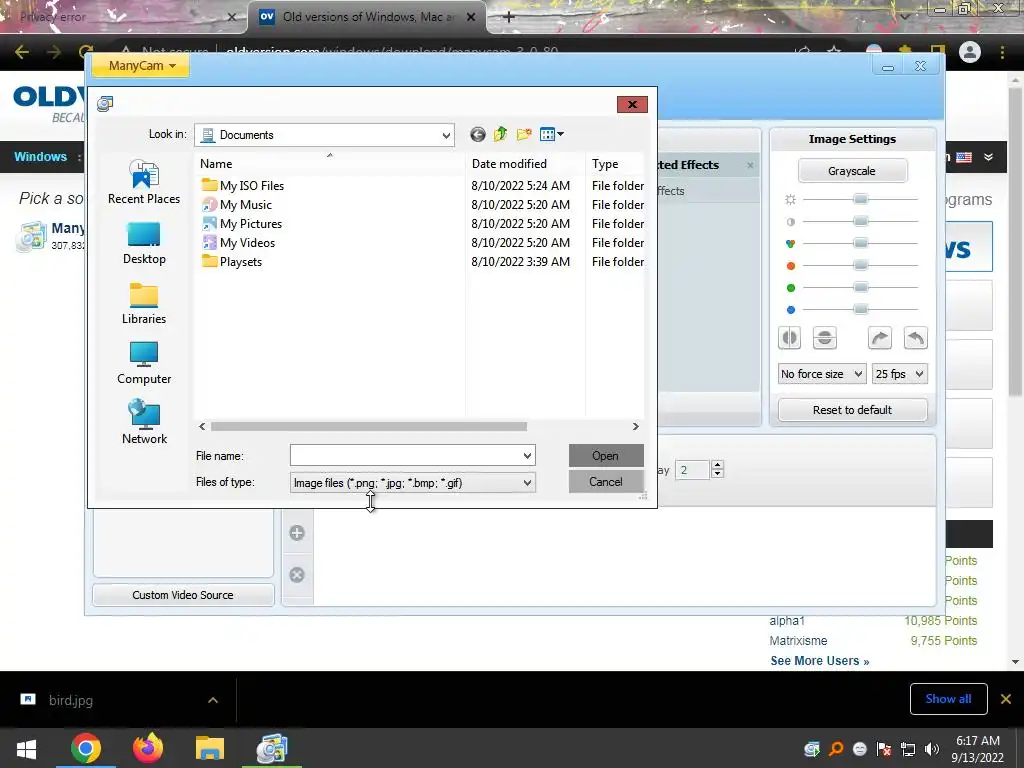Viewport: 1024px width, 768px height.
Task: Rotate image counterclockwise in ManyCam
Action: pos(916,338)
